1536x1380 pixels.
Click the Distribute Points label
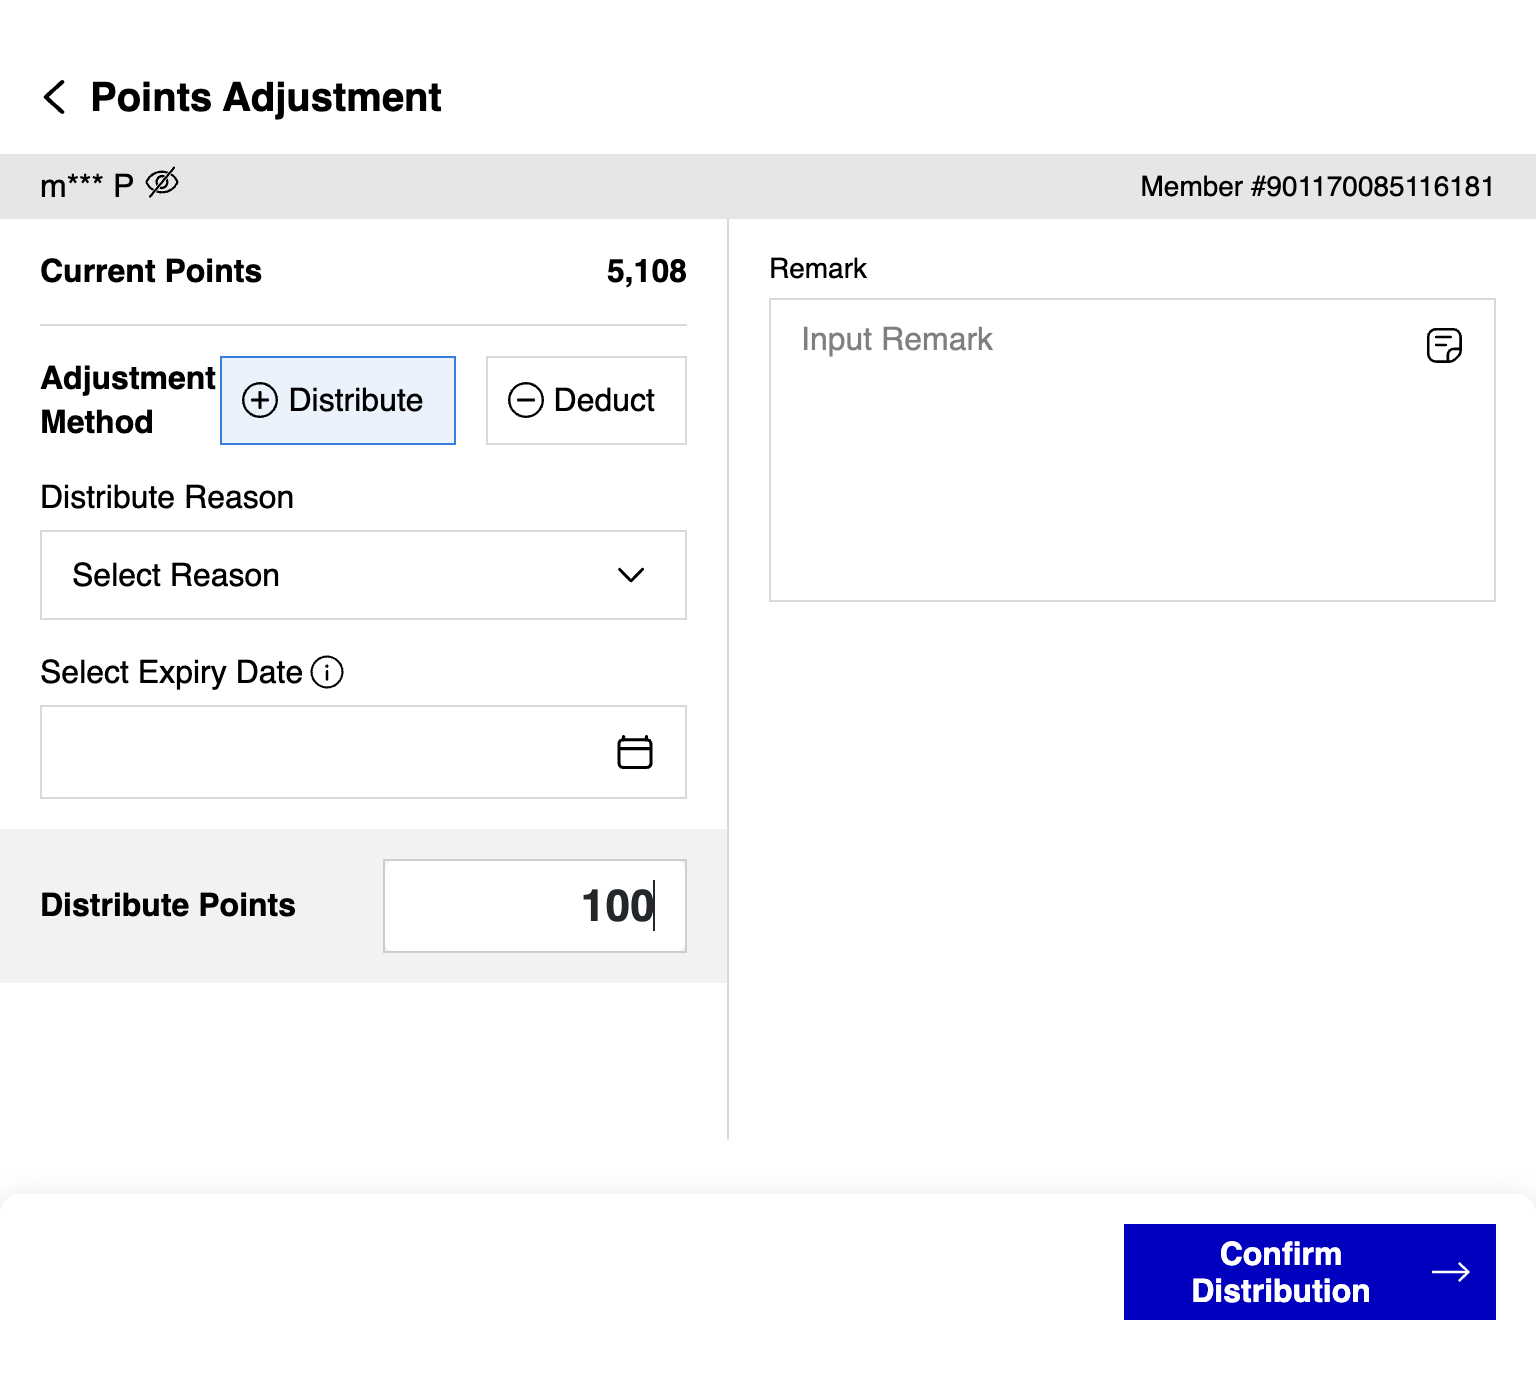tap(168, 905)
